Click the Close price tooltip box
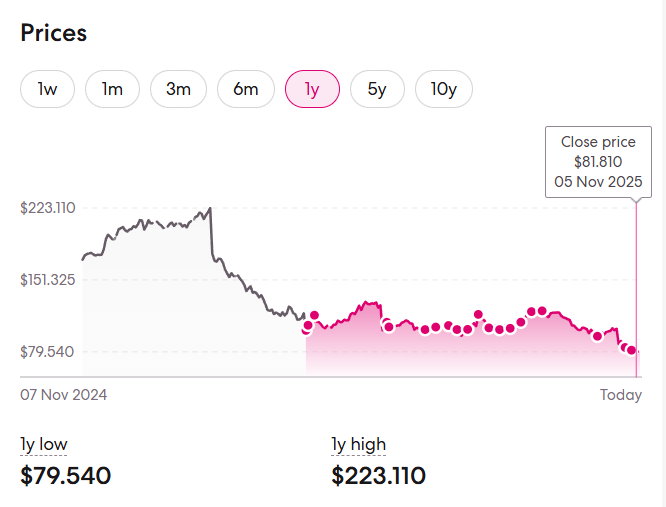This screenshot has width=666, height=507. (598, 162)
